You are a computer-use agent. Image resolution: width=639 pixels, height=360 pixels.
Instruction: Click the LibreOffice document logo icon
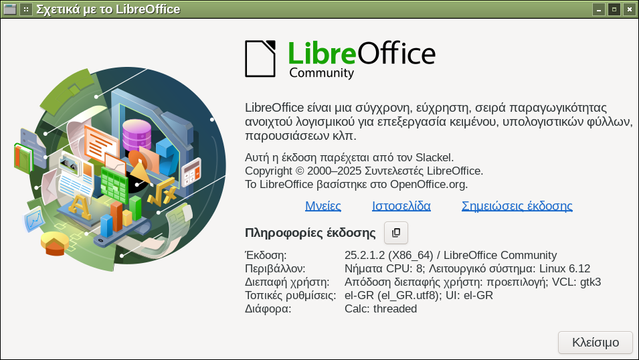[x=260, y=58]
